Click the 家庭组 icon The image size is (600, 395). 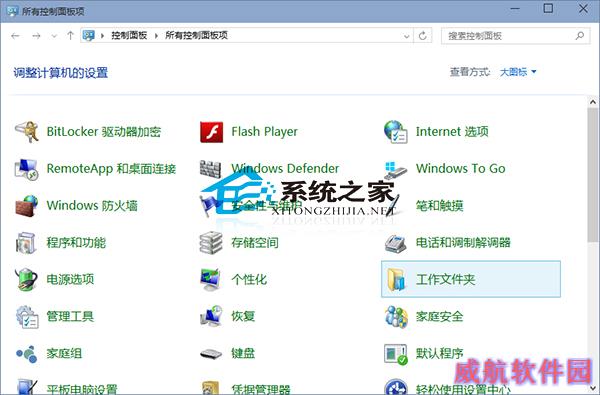tap(26, 354)
